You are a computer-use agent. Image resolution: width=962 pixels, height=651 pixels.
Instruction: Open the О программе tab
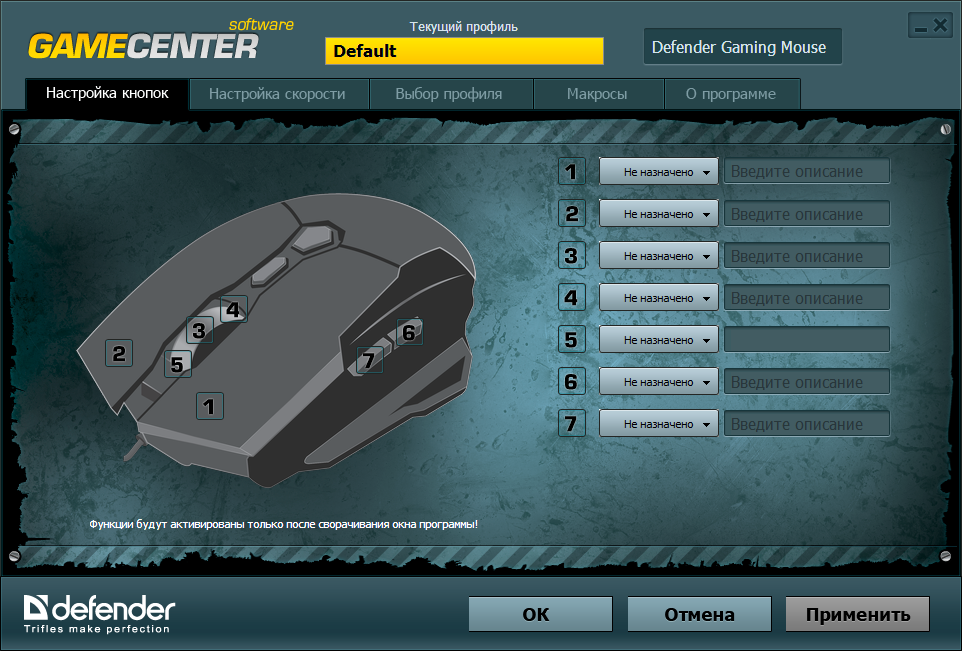(732, 94)
